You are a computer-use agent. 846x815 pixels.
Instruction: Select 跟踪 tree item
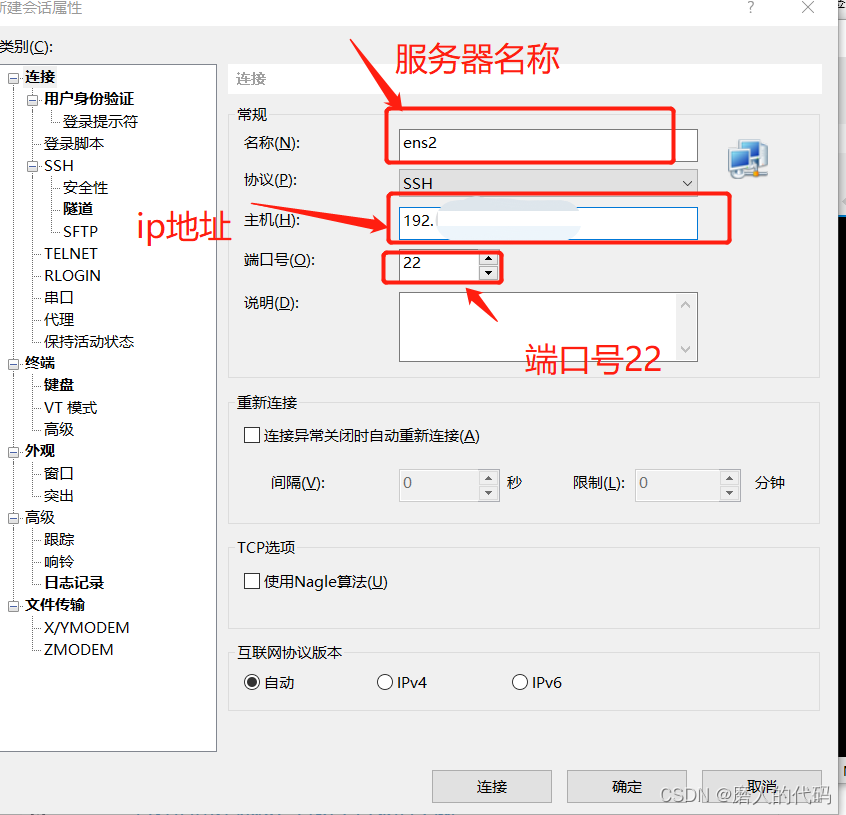pos(58,539)
